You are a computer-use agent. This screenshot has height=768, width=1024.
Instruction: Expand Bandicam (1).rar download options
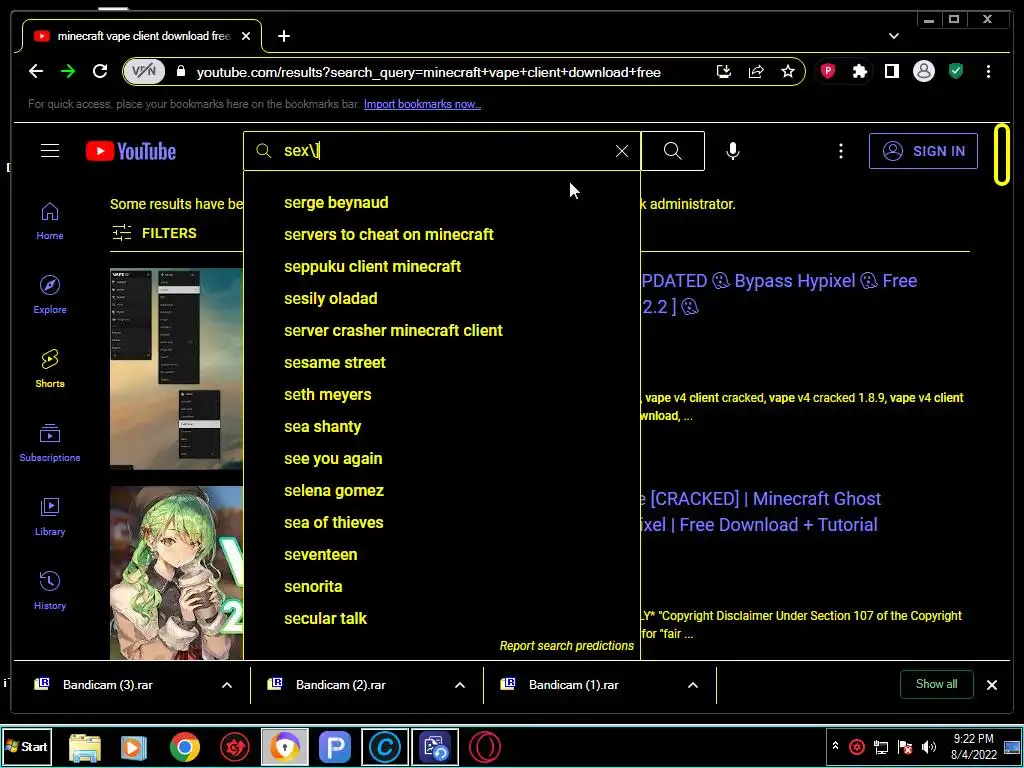coord(693,685)
